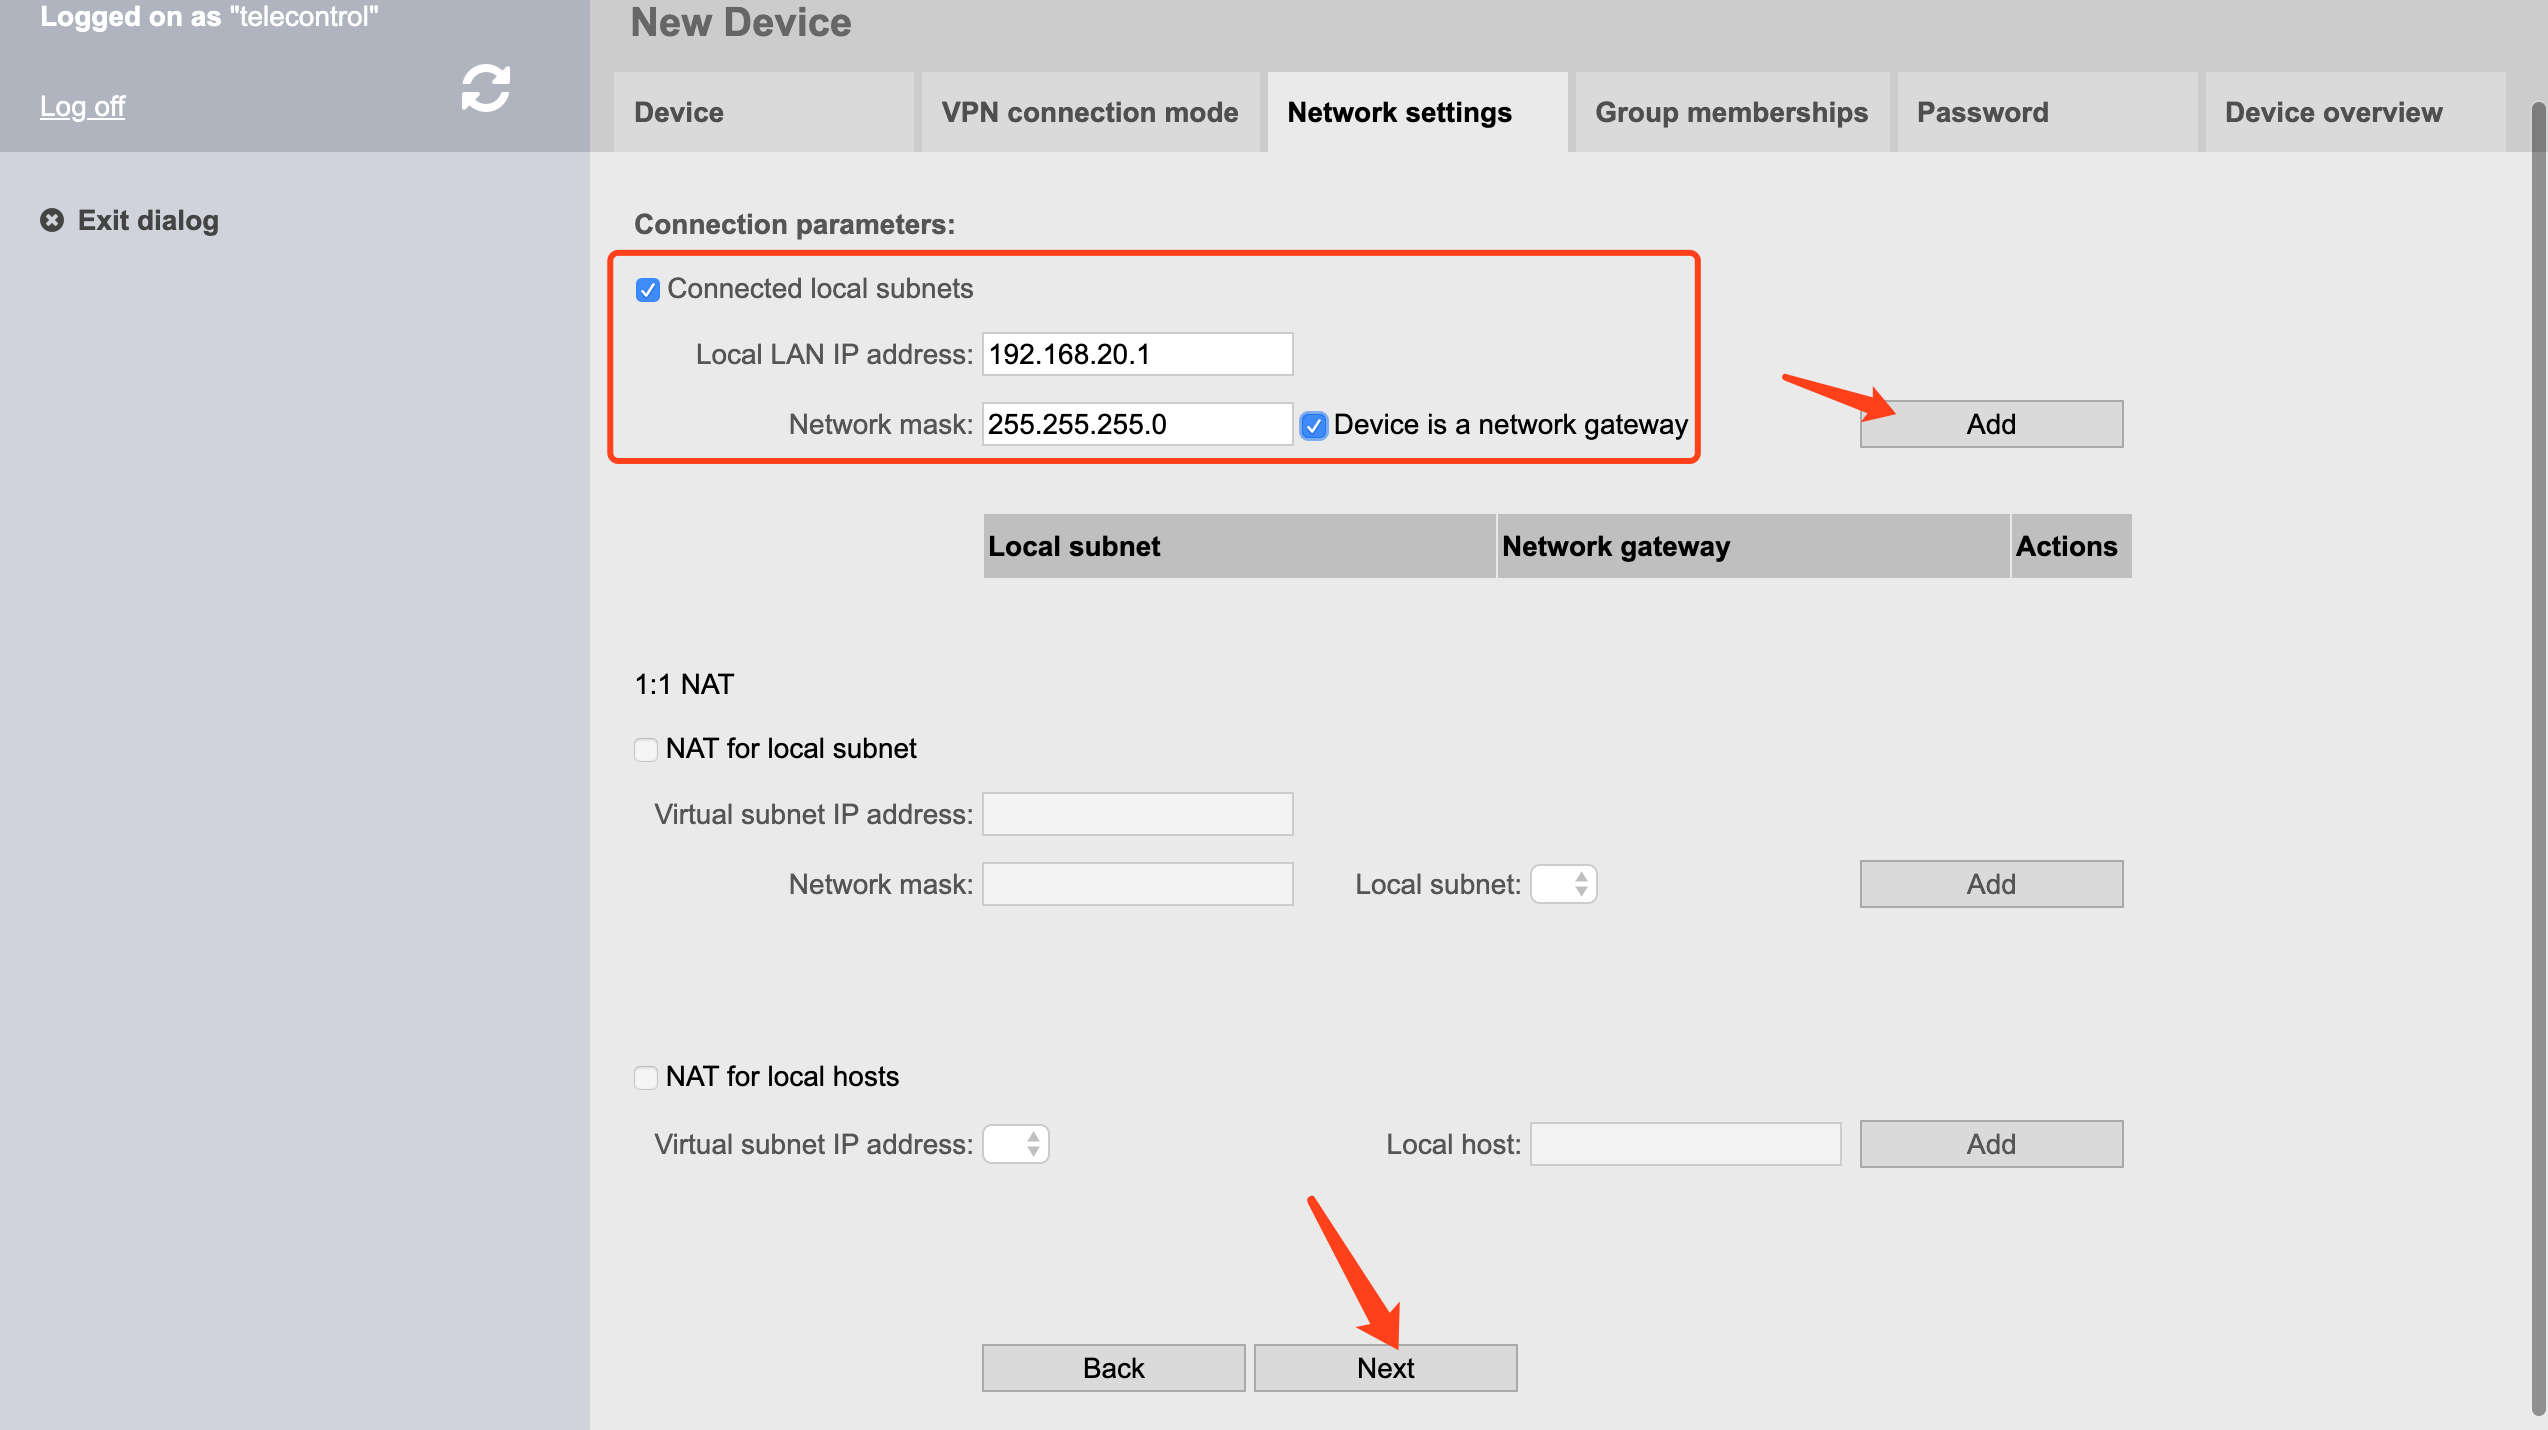Click the Log off link
The width and height of the screenshot is (2548, 1430).
(x=82, y=106)
